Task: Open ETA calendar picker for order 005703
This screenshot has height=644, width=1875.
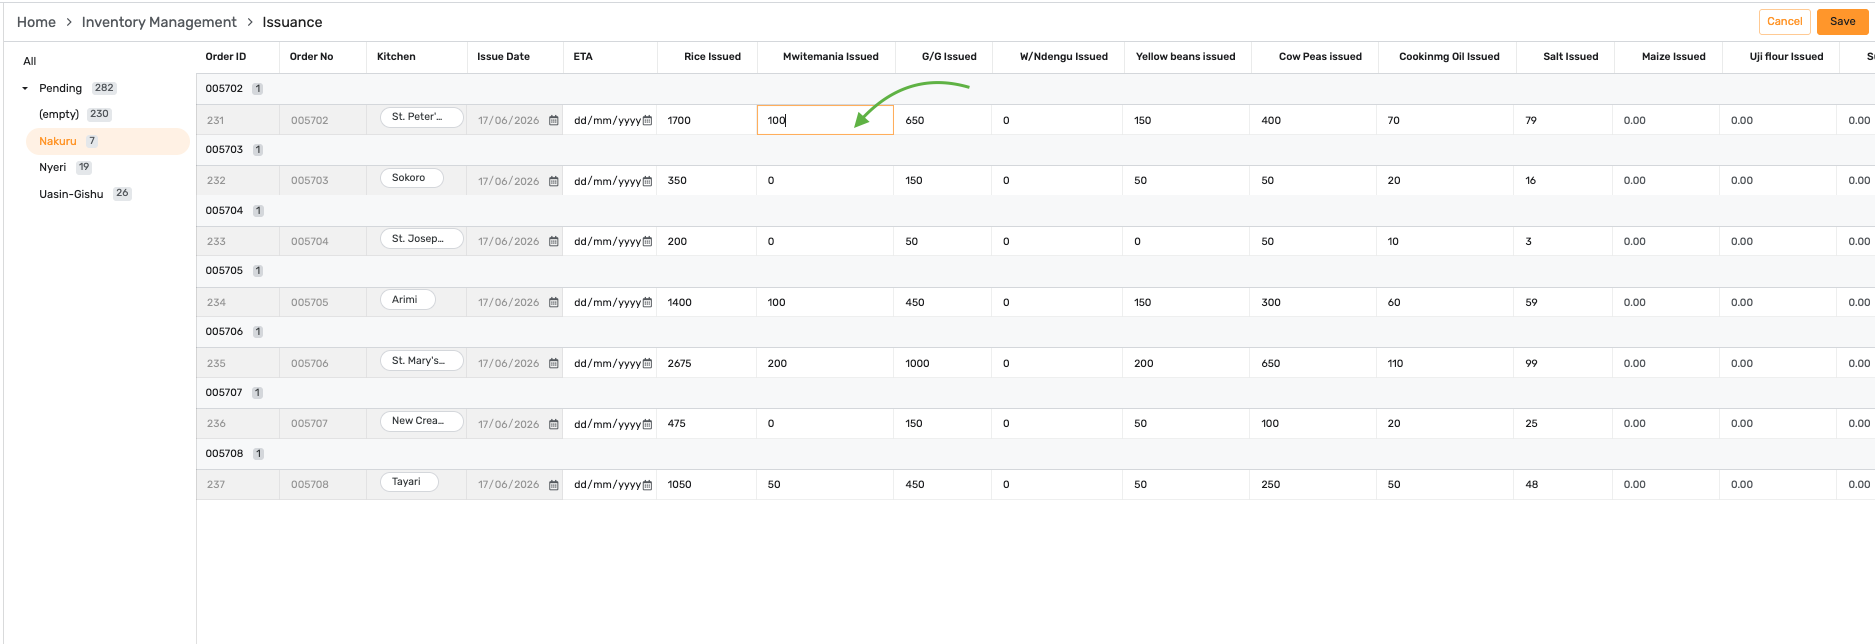Action: (647, 181)
